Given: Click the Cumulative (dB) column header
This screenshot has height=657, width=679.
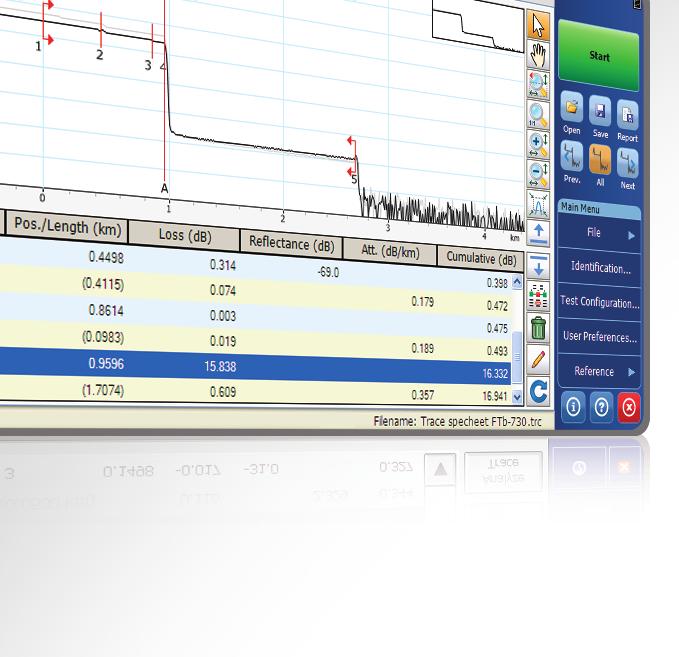Looking at the screenshot, I should pyautogui.click(x=481, y=259).
